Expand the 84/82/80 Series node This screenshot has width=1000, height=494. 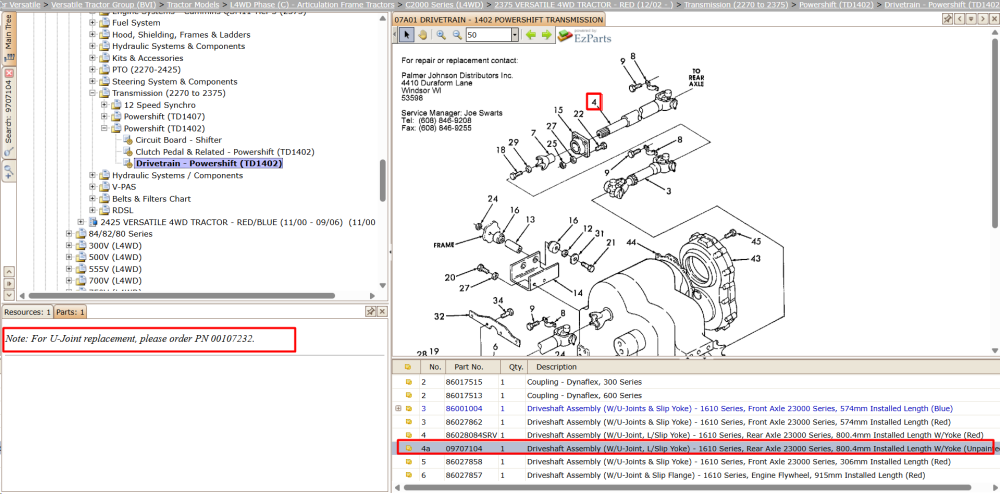(x=69, y=234)
